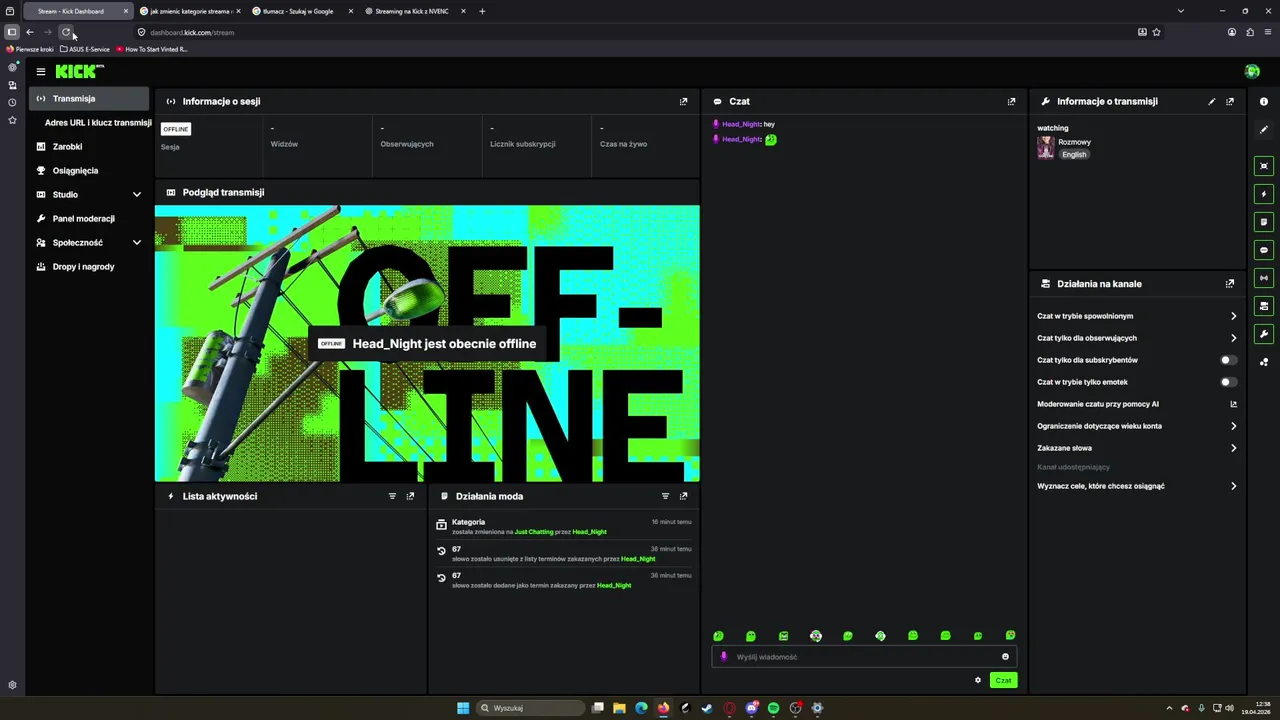The image size is (1280, 720).
Task: Click the Wyślij wiadomość chat input field
Action: click(864, 657)
